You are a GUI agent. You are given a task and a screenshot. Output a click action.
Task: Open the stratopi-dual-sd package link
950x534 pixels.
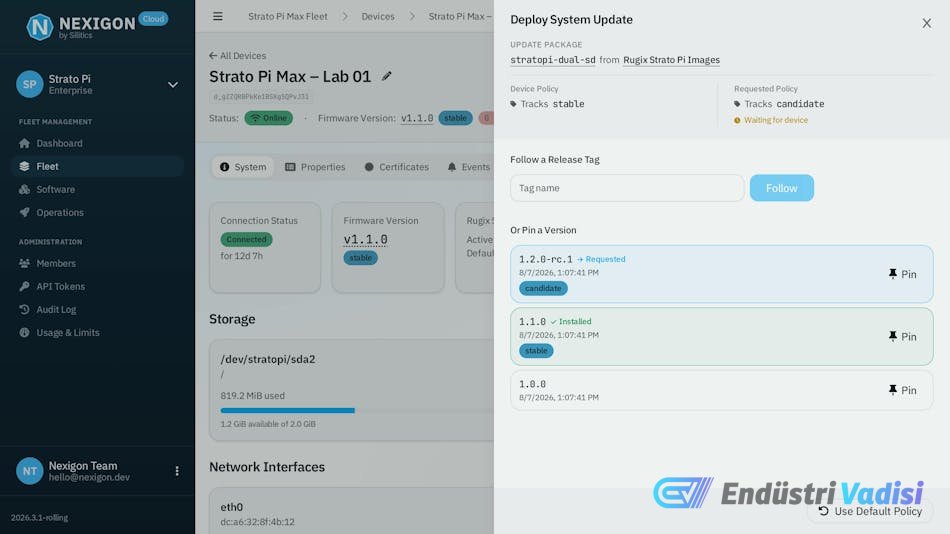tap(553, 59)
